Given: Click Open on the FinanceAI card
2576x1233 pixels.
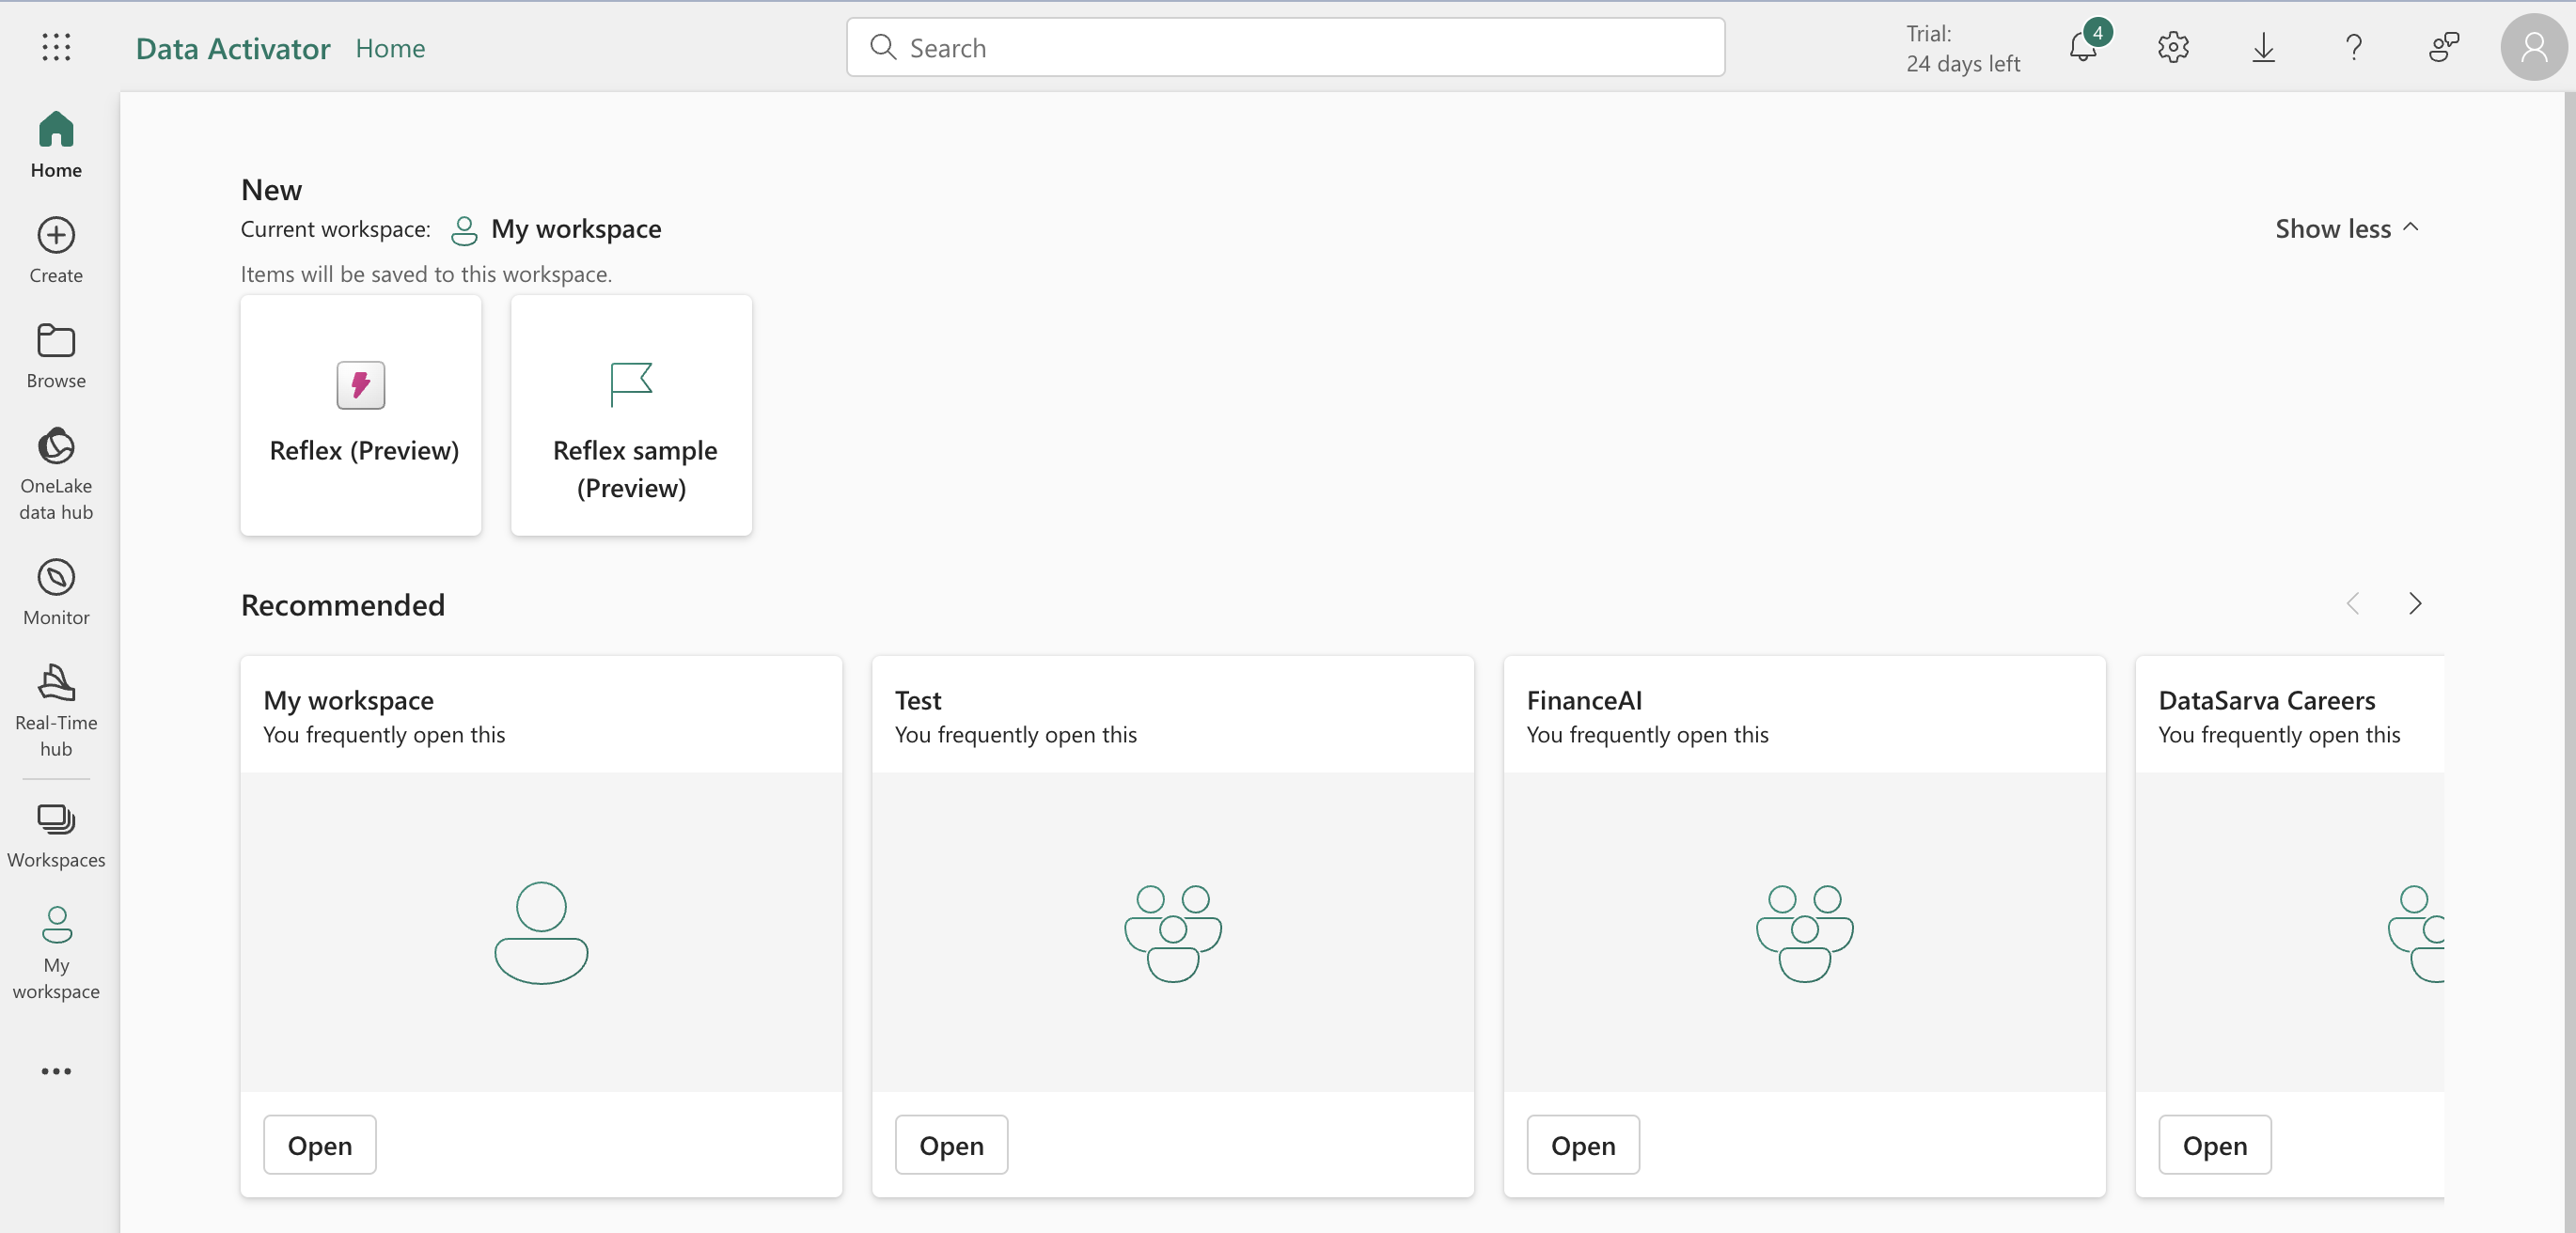Looking at the screenshot, I should [x=1583, y=1145].
